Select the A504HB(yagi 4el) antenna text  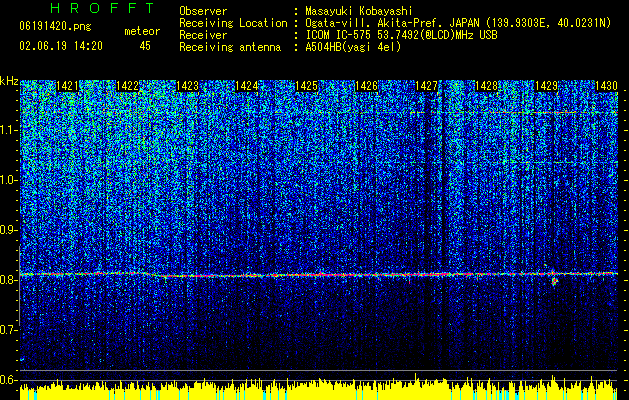353,47
